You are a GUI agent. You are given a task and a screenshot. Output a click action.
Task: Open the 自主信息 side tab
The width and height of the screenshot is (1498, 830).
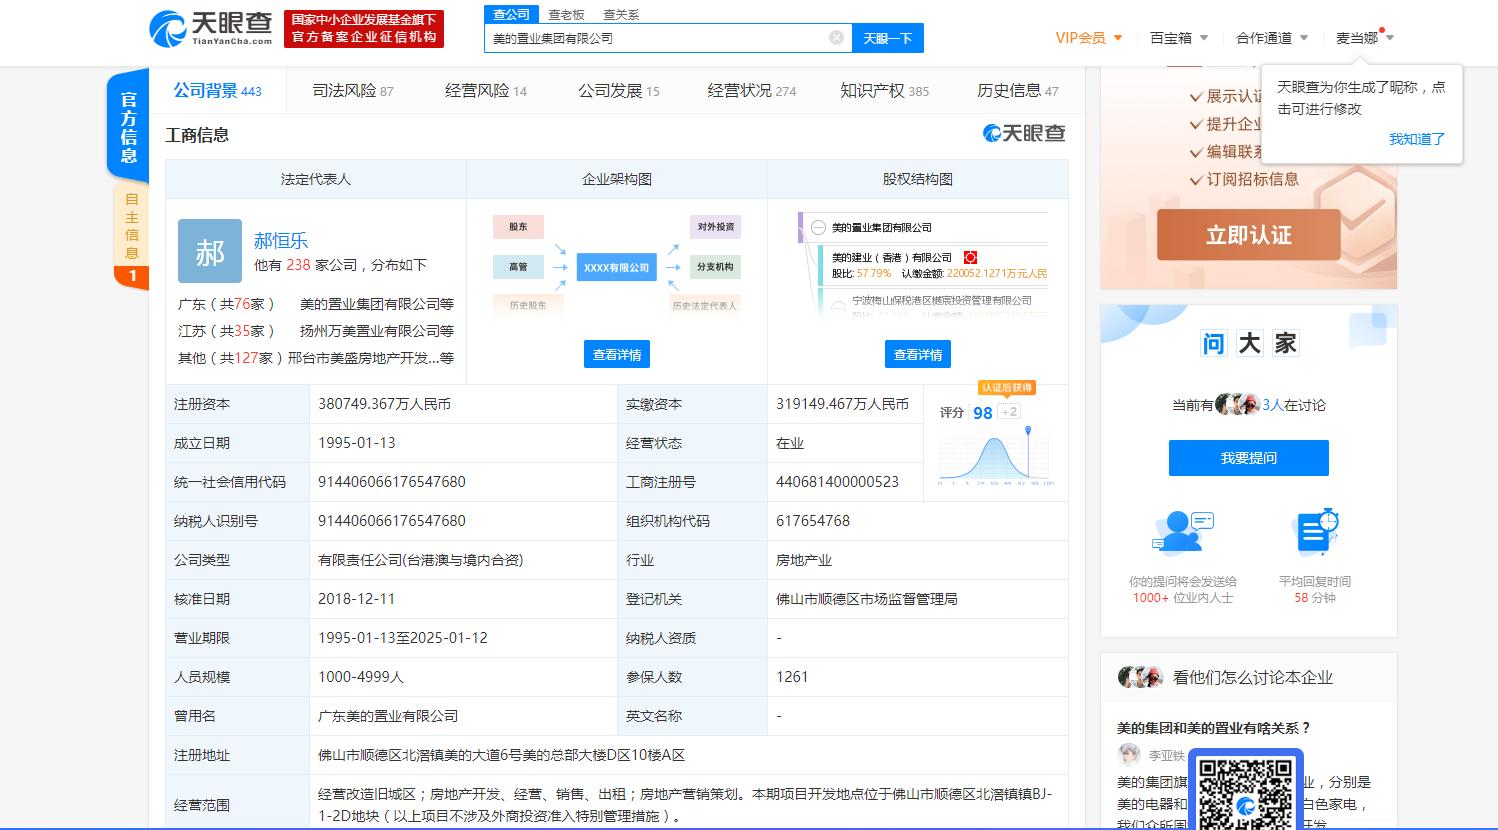131,236
